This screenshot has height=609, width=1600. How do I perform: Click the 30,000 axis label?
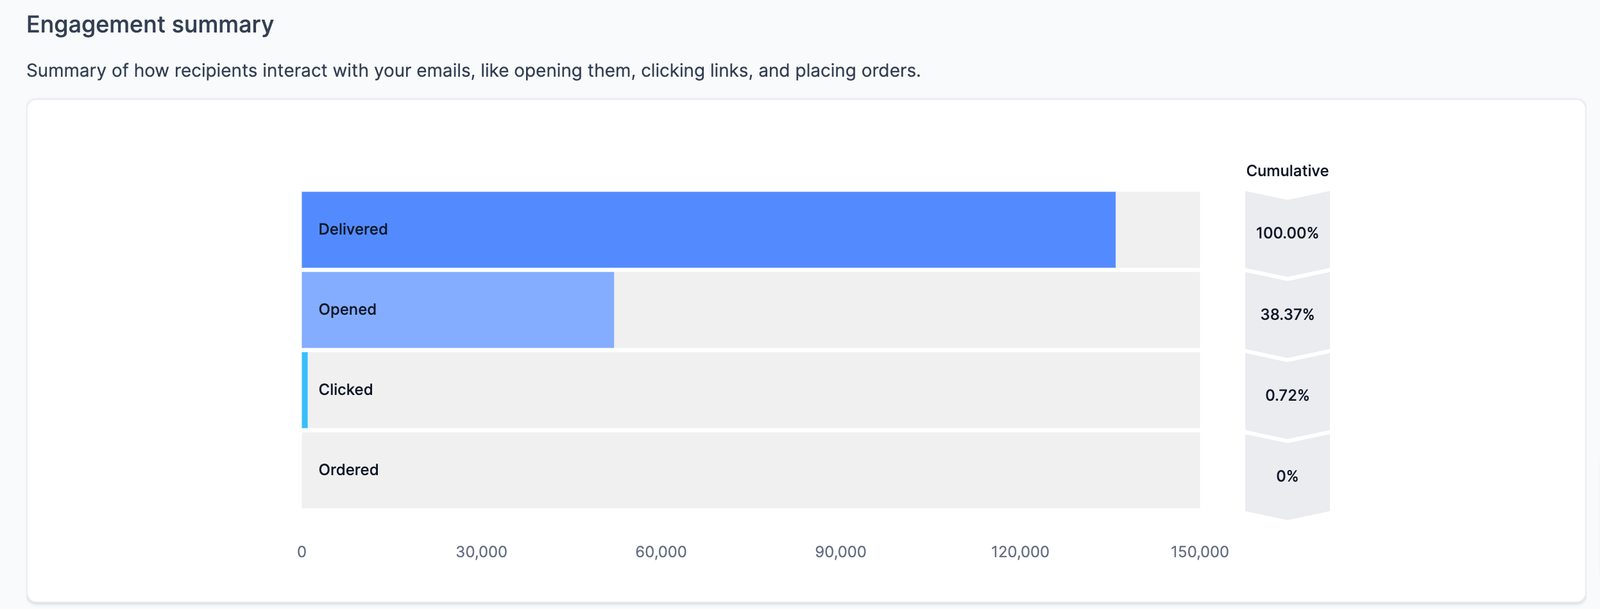(x=481, y=552)
